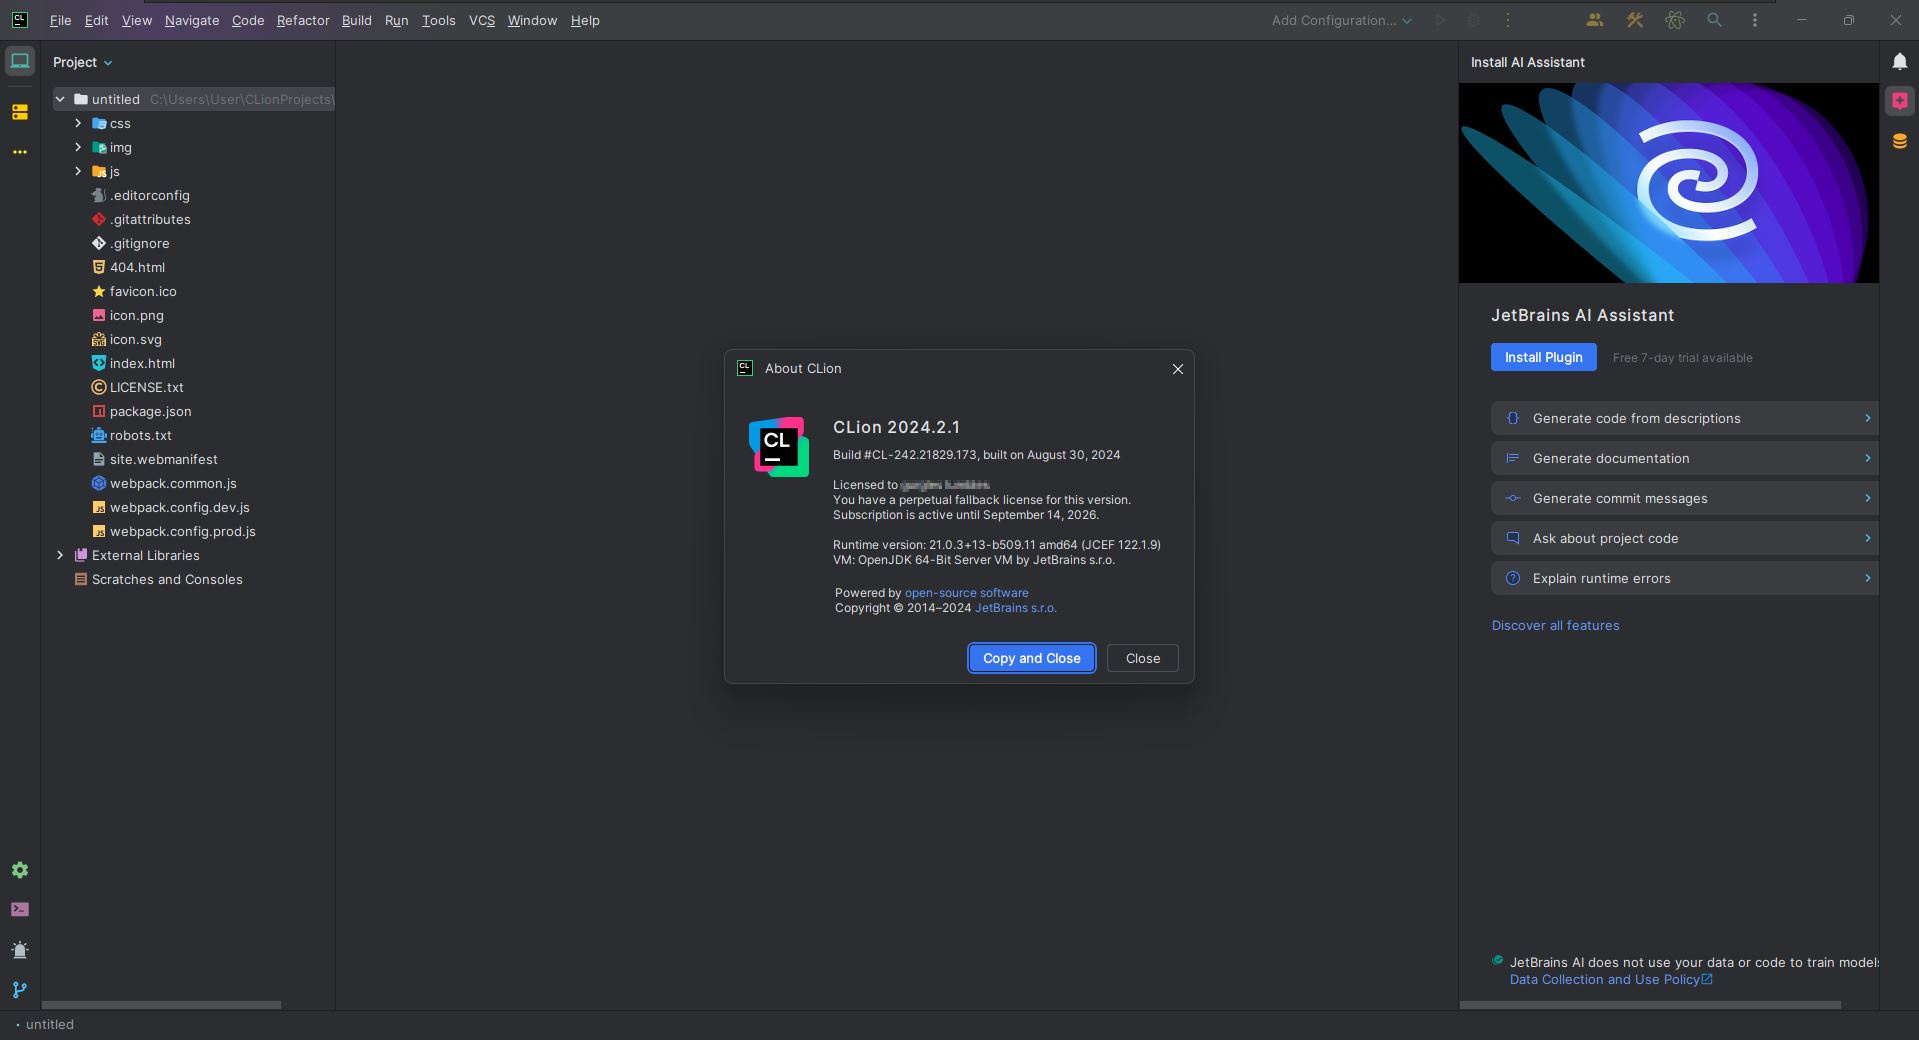The height and width of the screenshot is (1040, 1919).
Task: Click Install Plugin button
Action: [x=1544, y=357]
